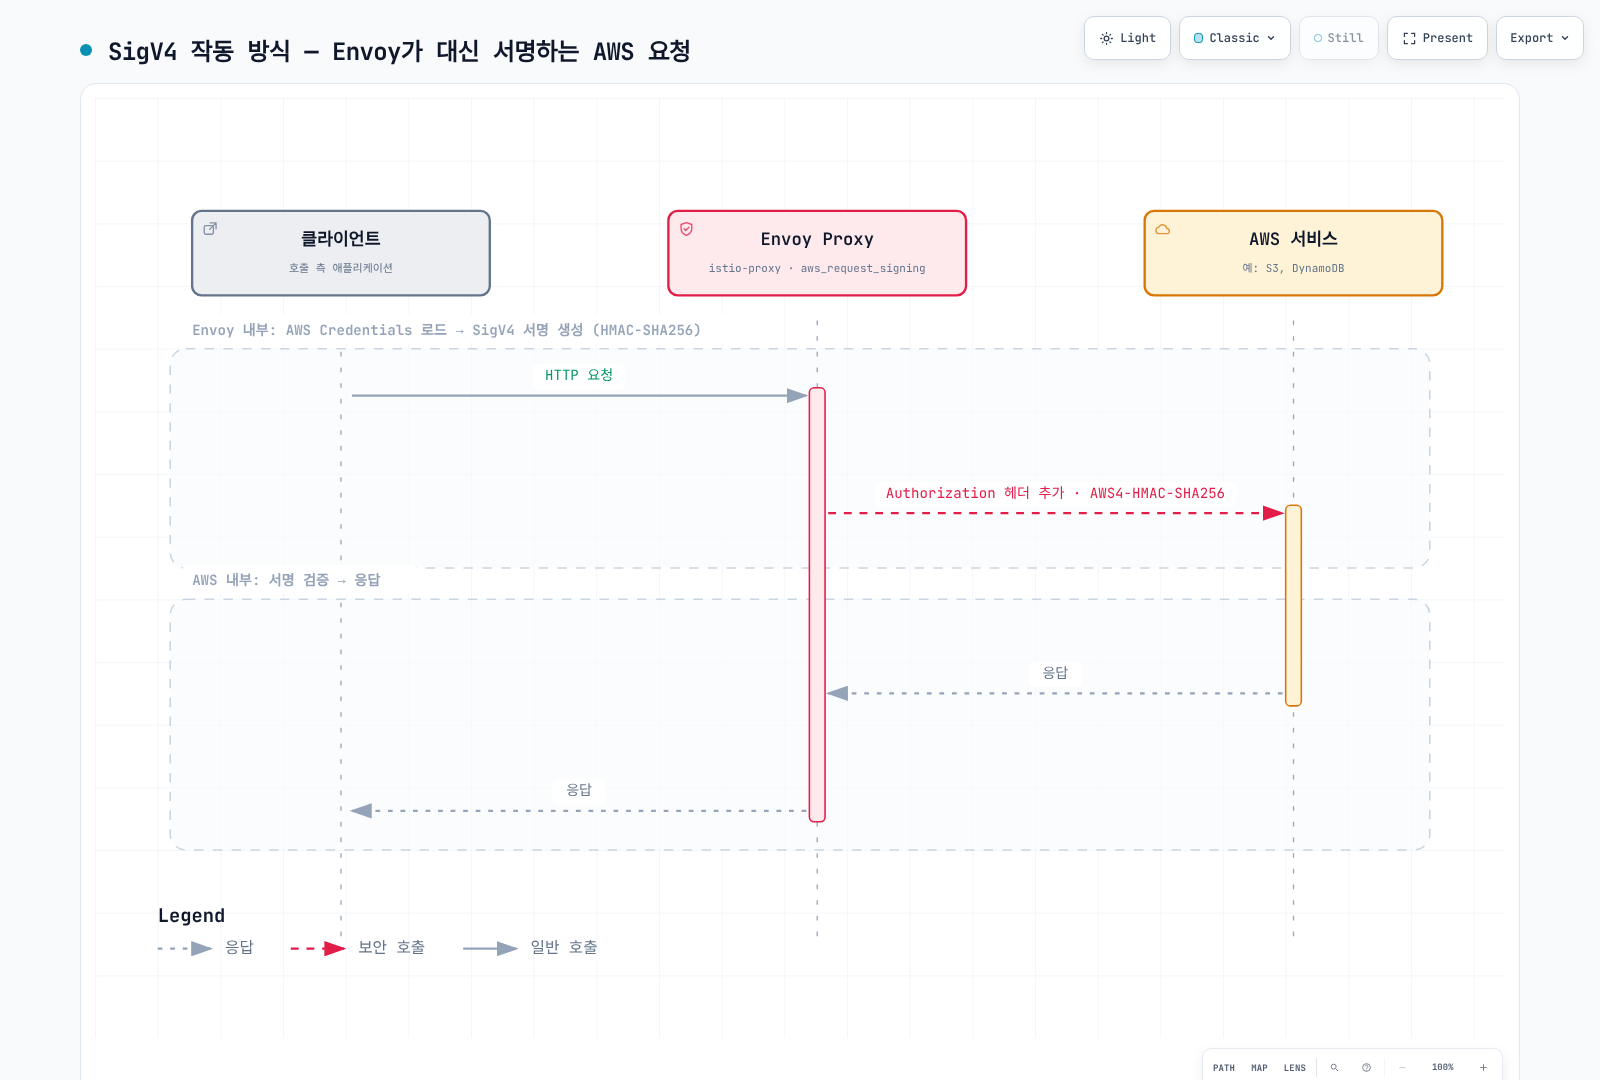Click the HTTP 요청 message label
This screenshot has height=1080, width=1600.
coord(579,375)
